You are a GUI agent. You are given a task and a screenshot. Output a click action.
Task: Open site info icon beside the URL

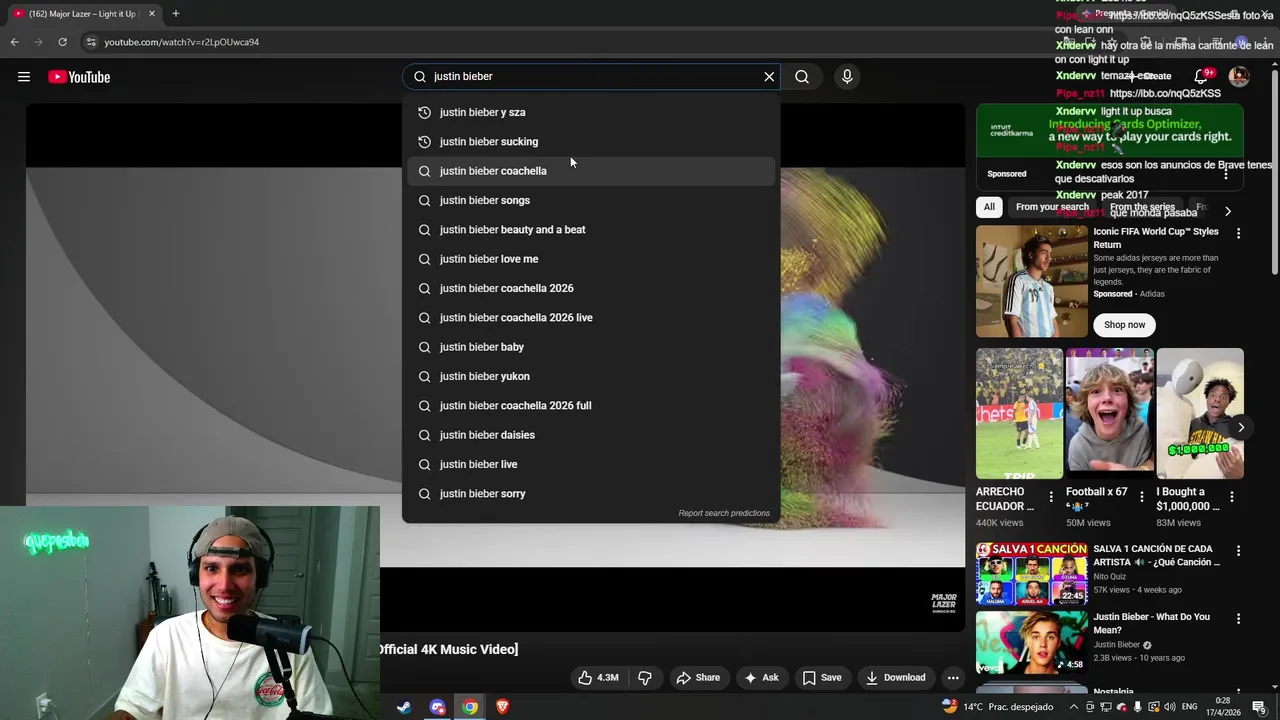pyautogui.click(x=91, y=42)
